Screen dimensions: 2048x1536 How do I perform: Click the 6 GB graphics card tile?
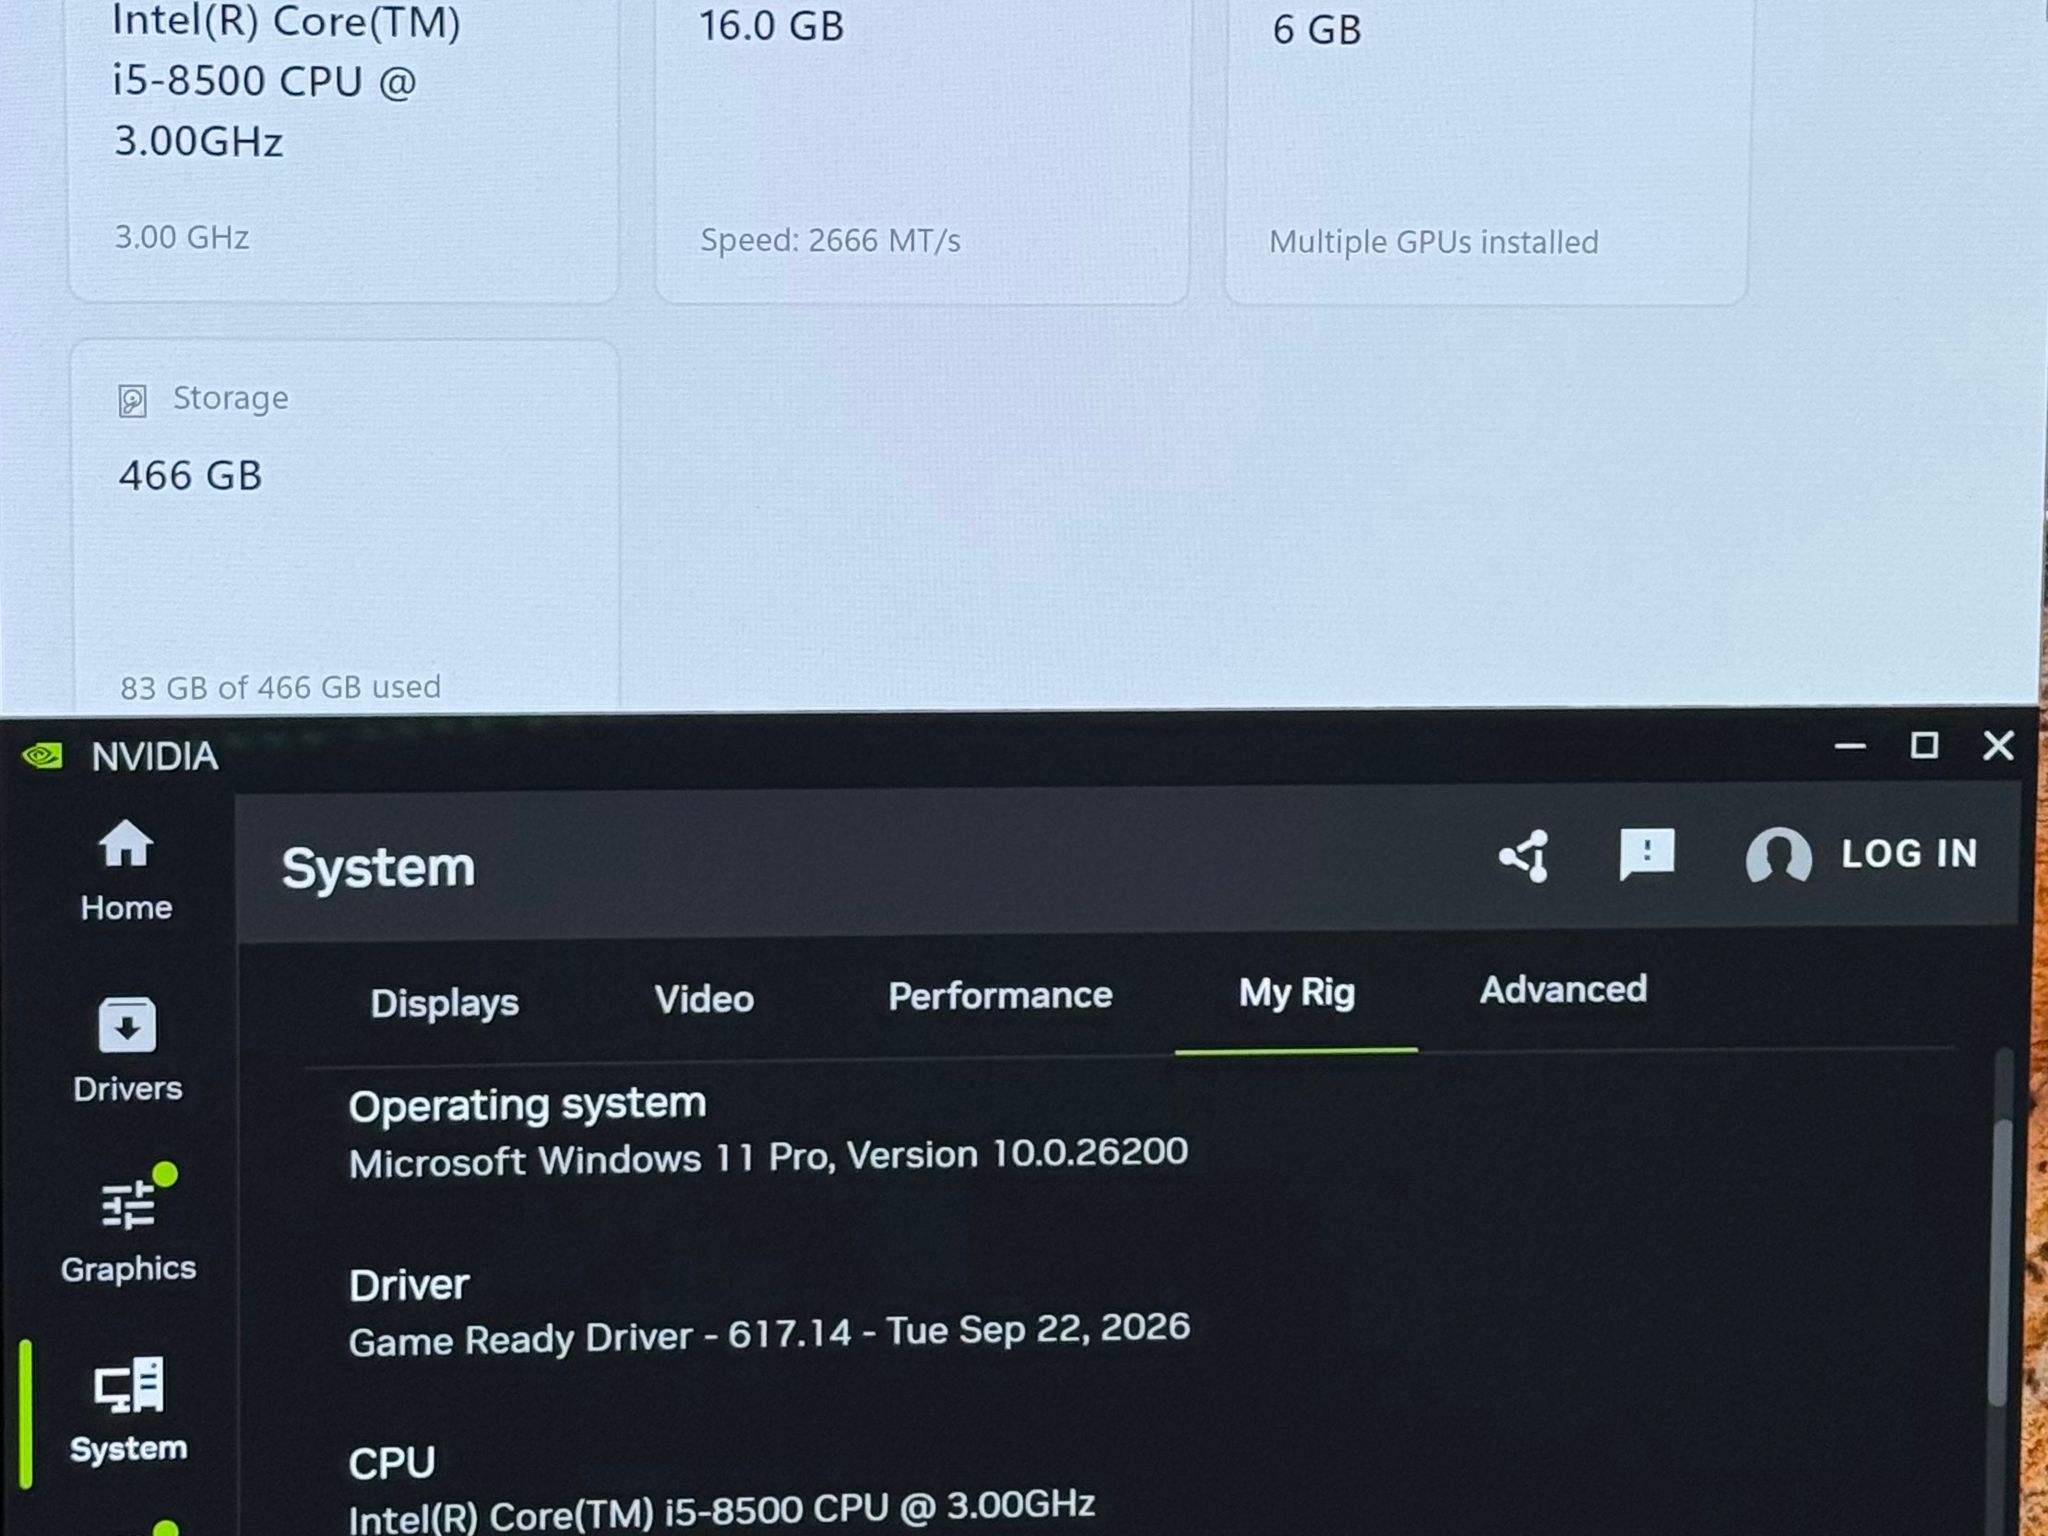1486,150
